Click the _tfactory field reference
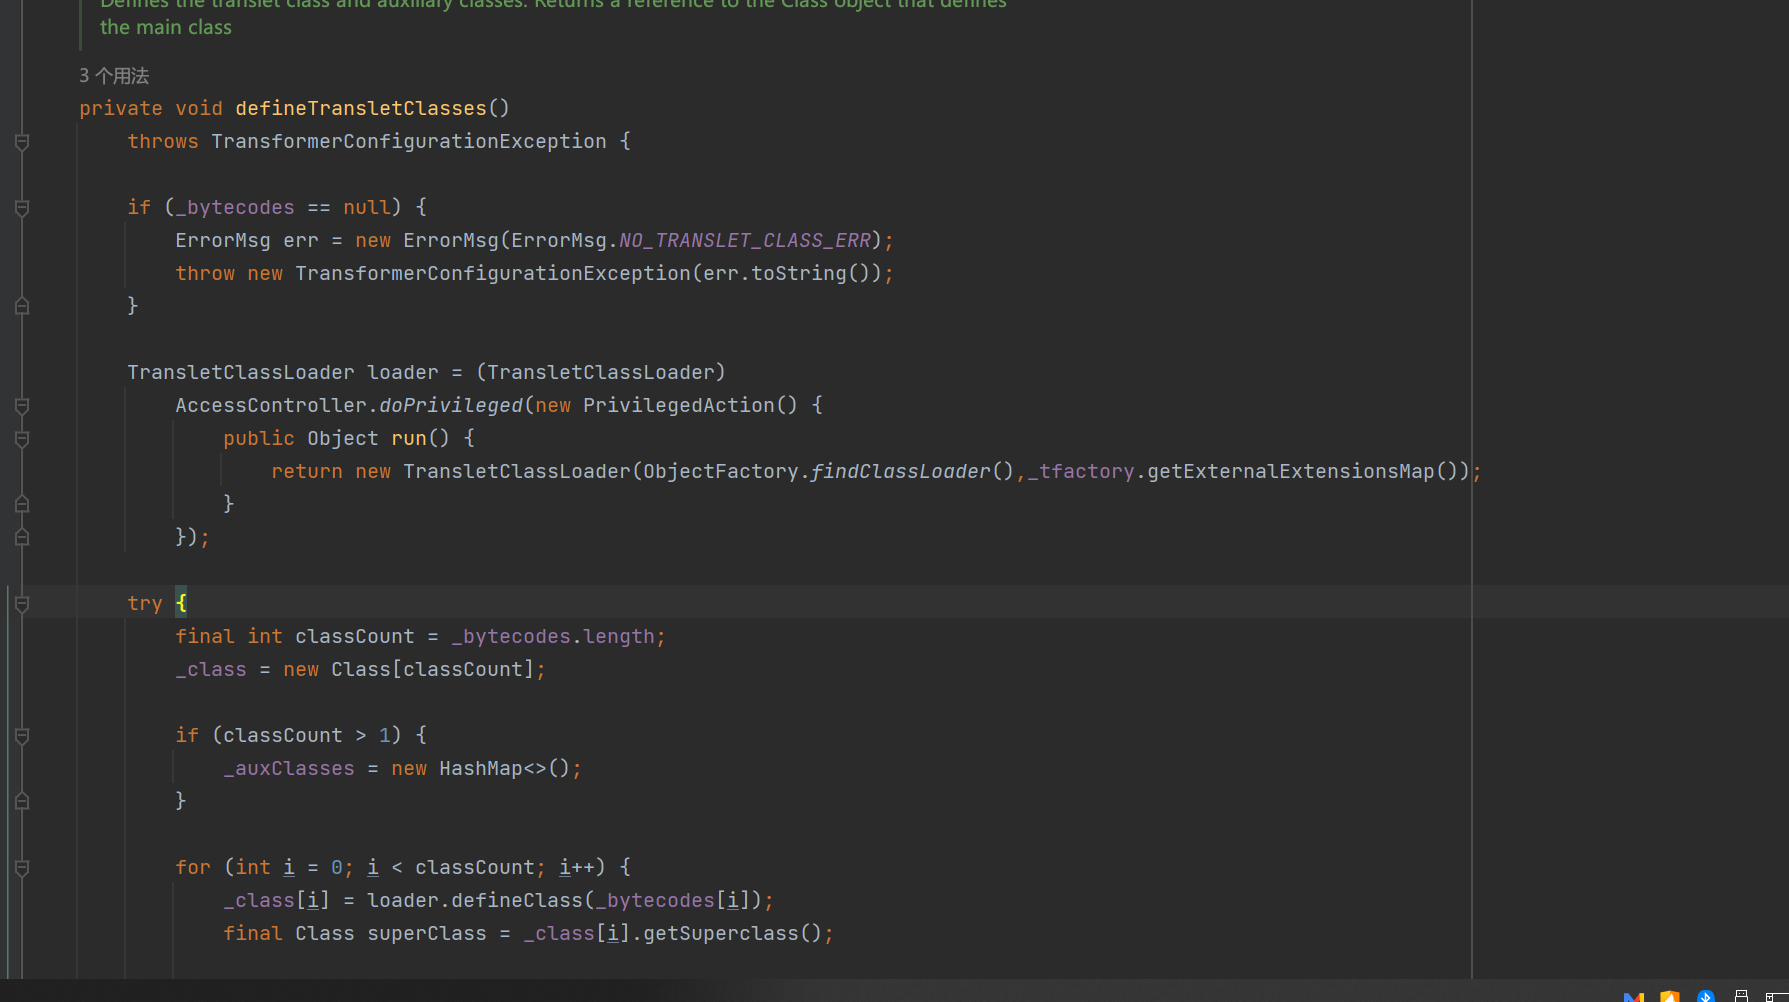Viewport: 1789px width, 1002px height. [x=1081, y=471]
